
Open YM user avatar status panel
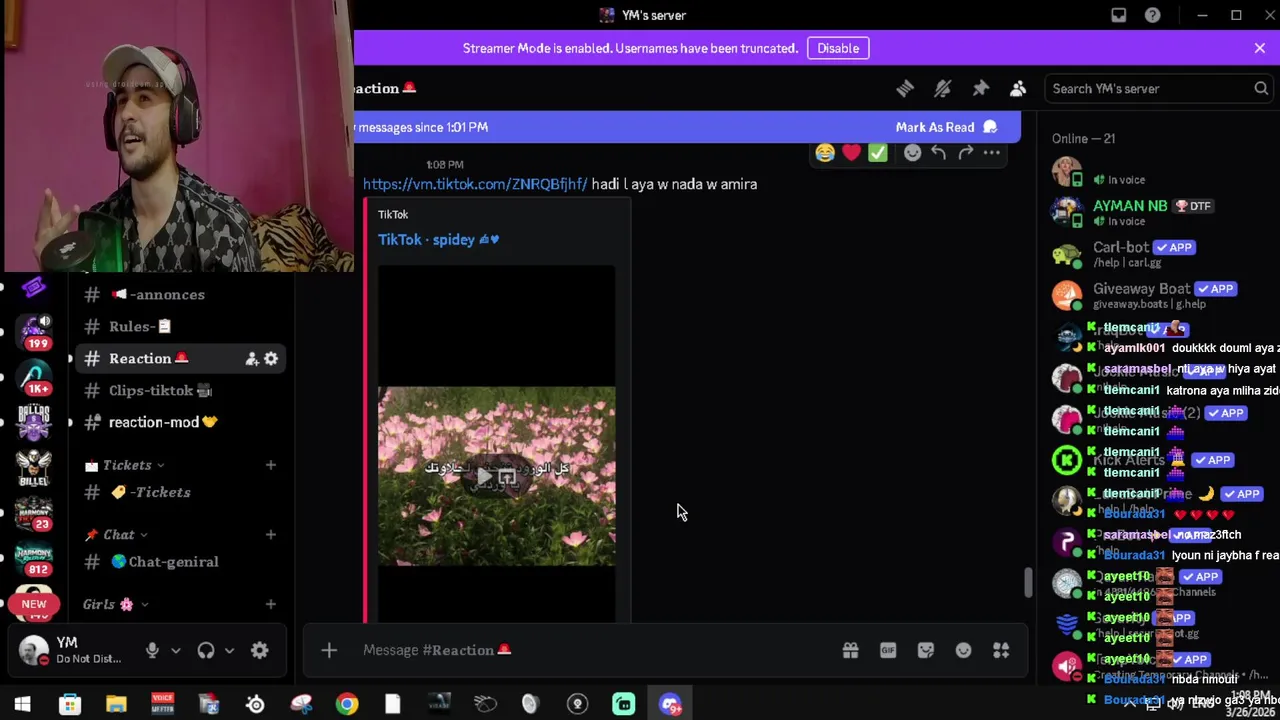pos(34,650)
